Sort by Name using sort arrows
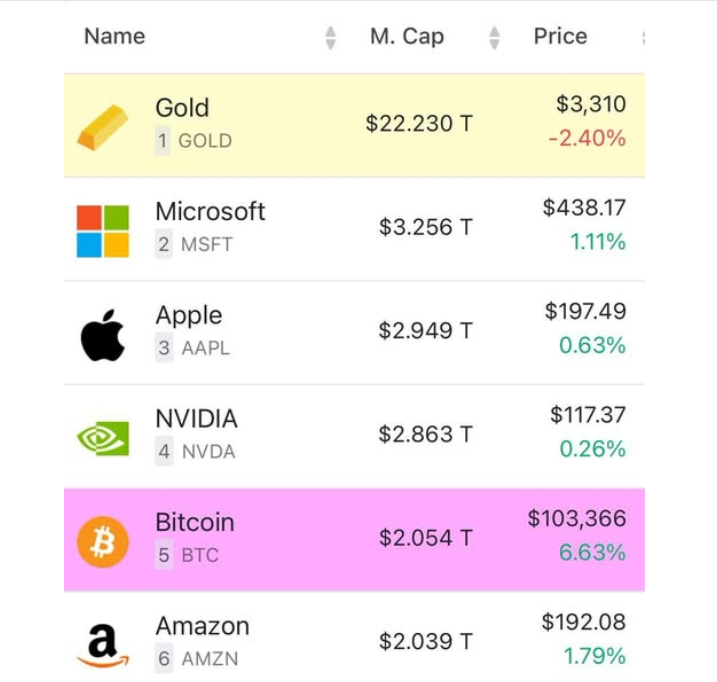This screenshot has height=682, width=717. [x=331, y=38]
